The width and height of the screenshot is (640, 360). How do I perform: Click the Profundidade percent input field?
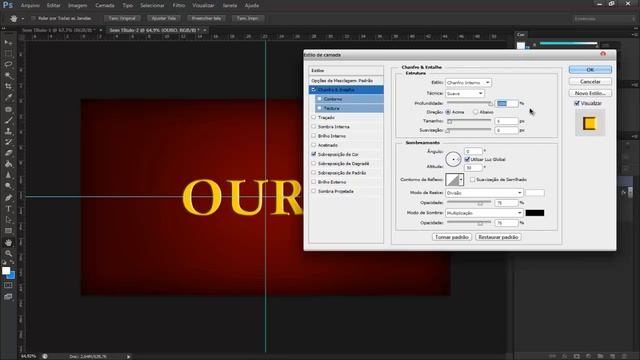507,103
